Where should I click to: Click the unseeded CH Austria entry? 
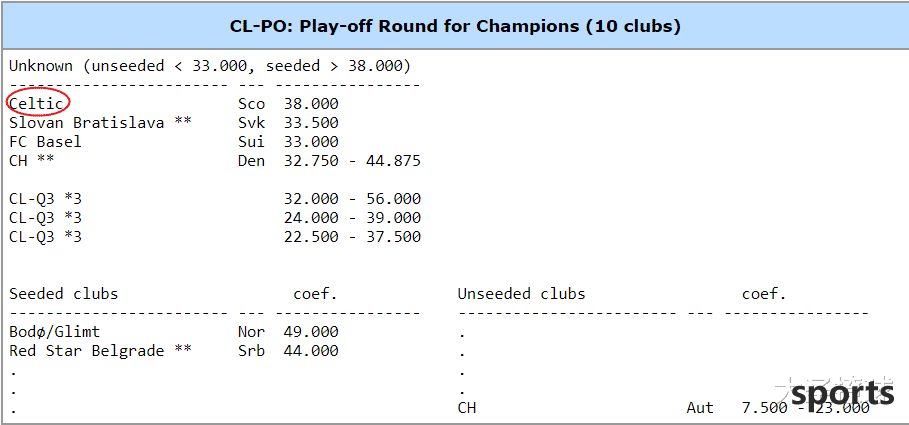(x=663, y=408)
